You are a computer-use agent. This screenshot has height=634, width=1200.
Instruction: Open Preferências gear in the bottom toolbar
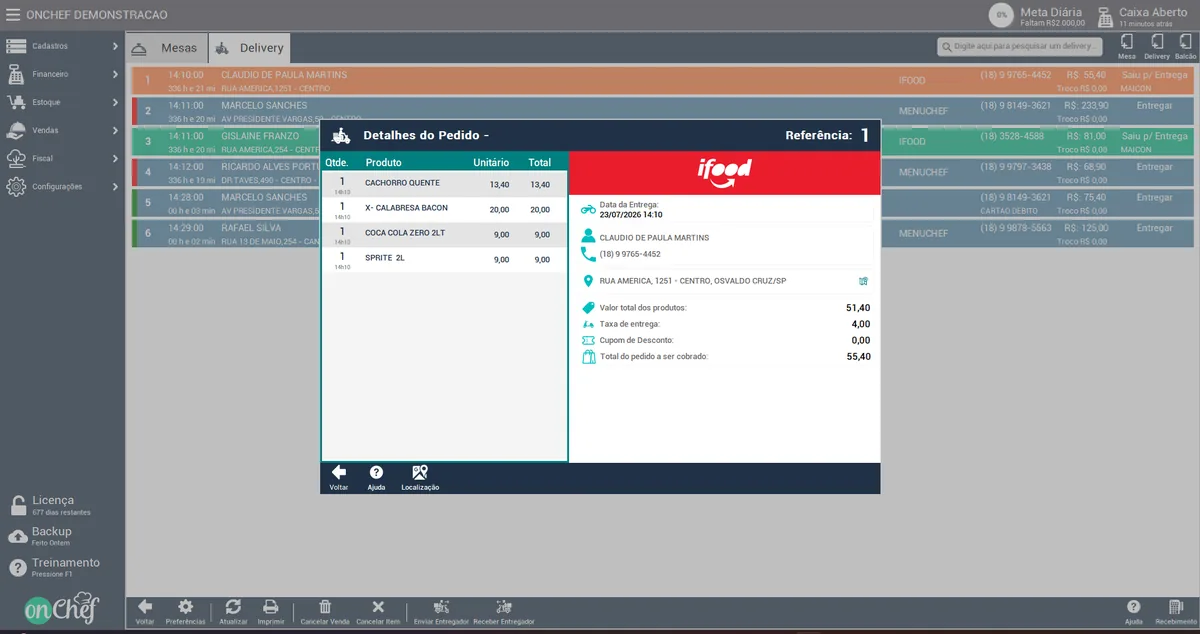pyautogui.click(x=185, y=612)
